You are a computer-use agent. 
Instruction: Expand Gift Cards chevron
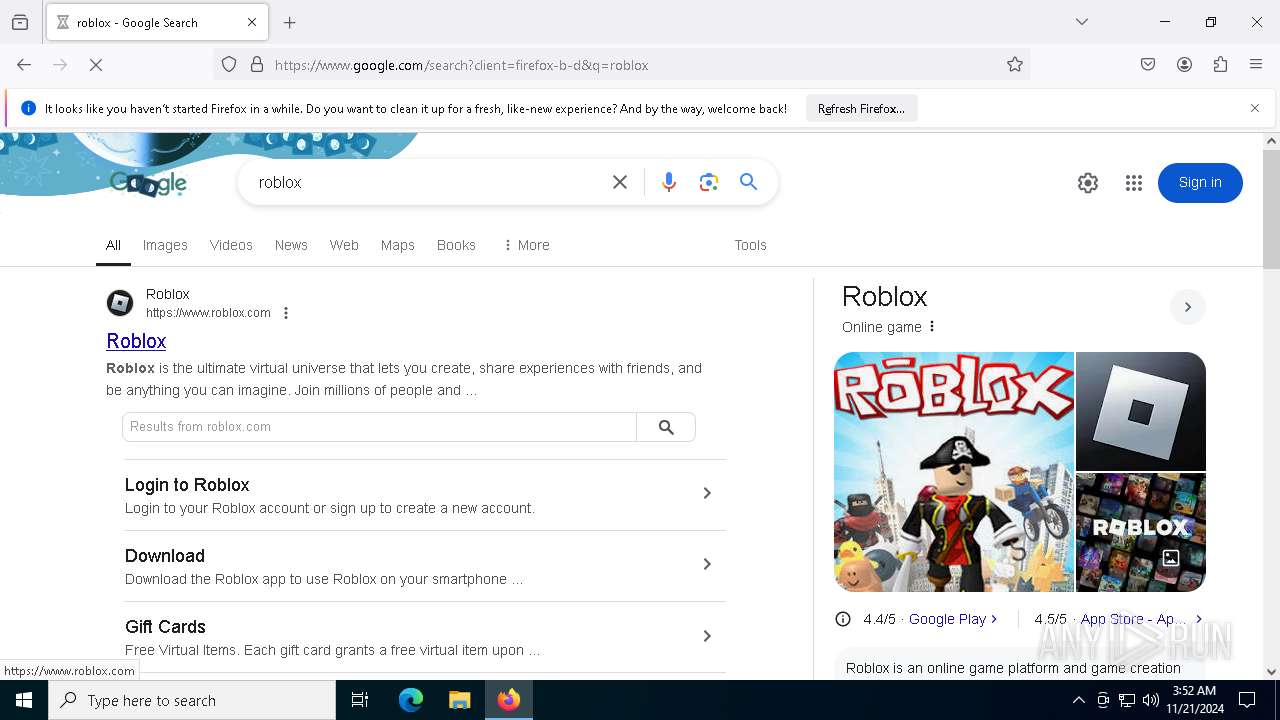706,636
